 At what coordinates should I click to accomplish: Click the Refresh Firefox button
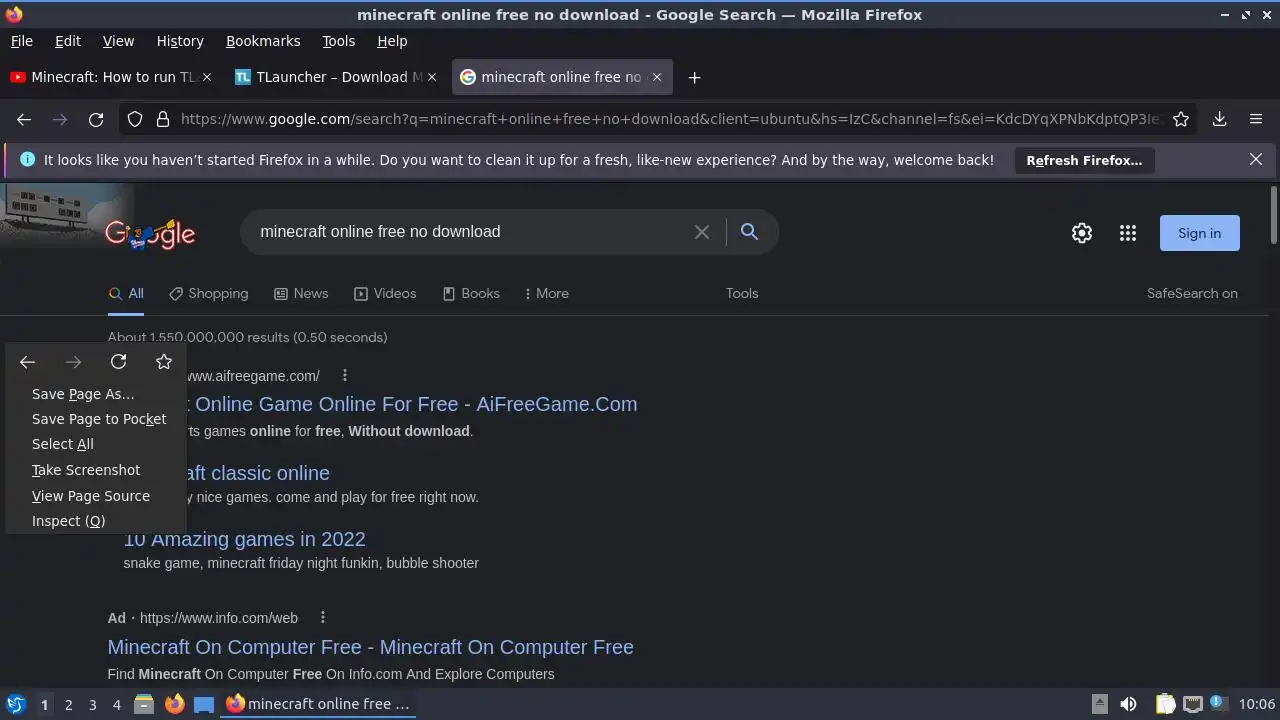point(1084,160)
